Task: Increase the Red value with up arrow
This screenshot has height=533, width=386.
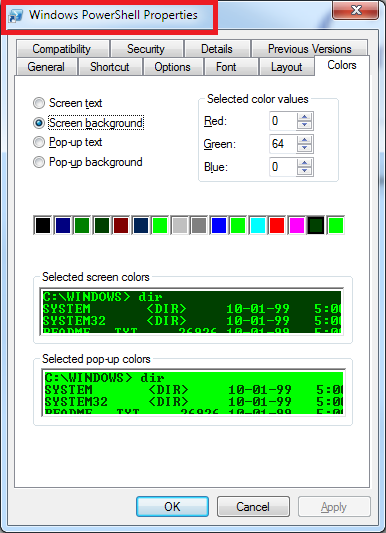Action: coord(304,117)
